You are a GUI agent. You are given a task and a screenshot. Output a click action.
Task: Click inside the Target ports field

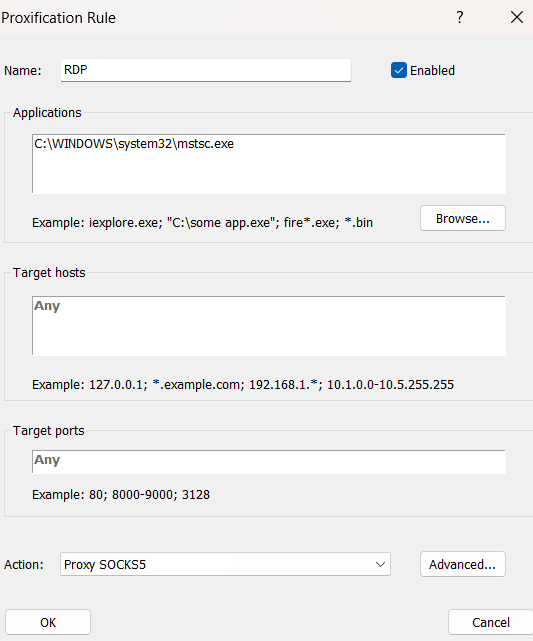(269, 462)
